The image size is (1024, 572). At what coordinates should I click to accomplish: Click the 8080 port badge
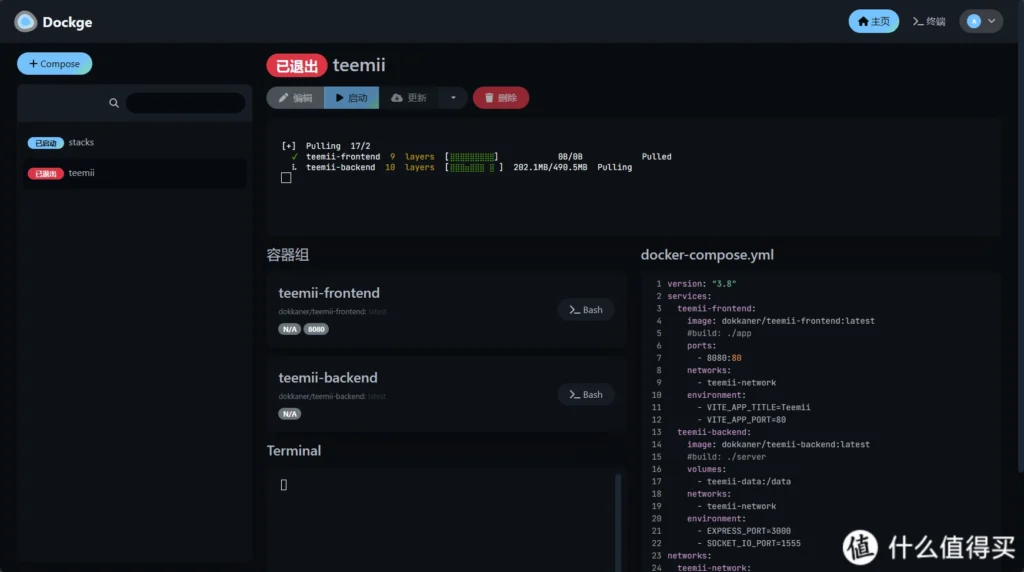(x=316, y=329)
